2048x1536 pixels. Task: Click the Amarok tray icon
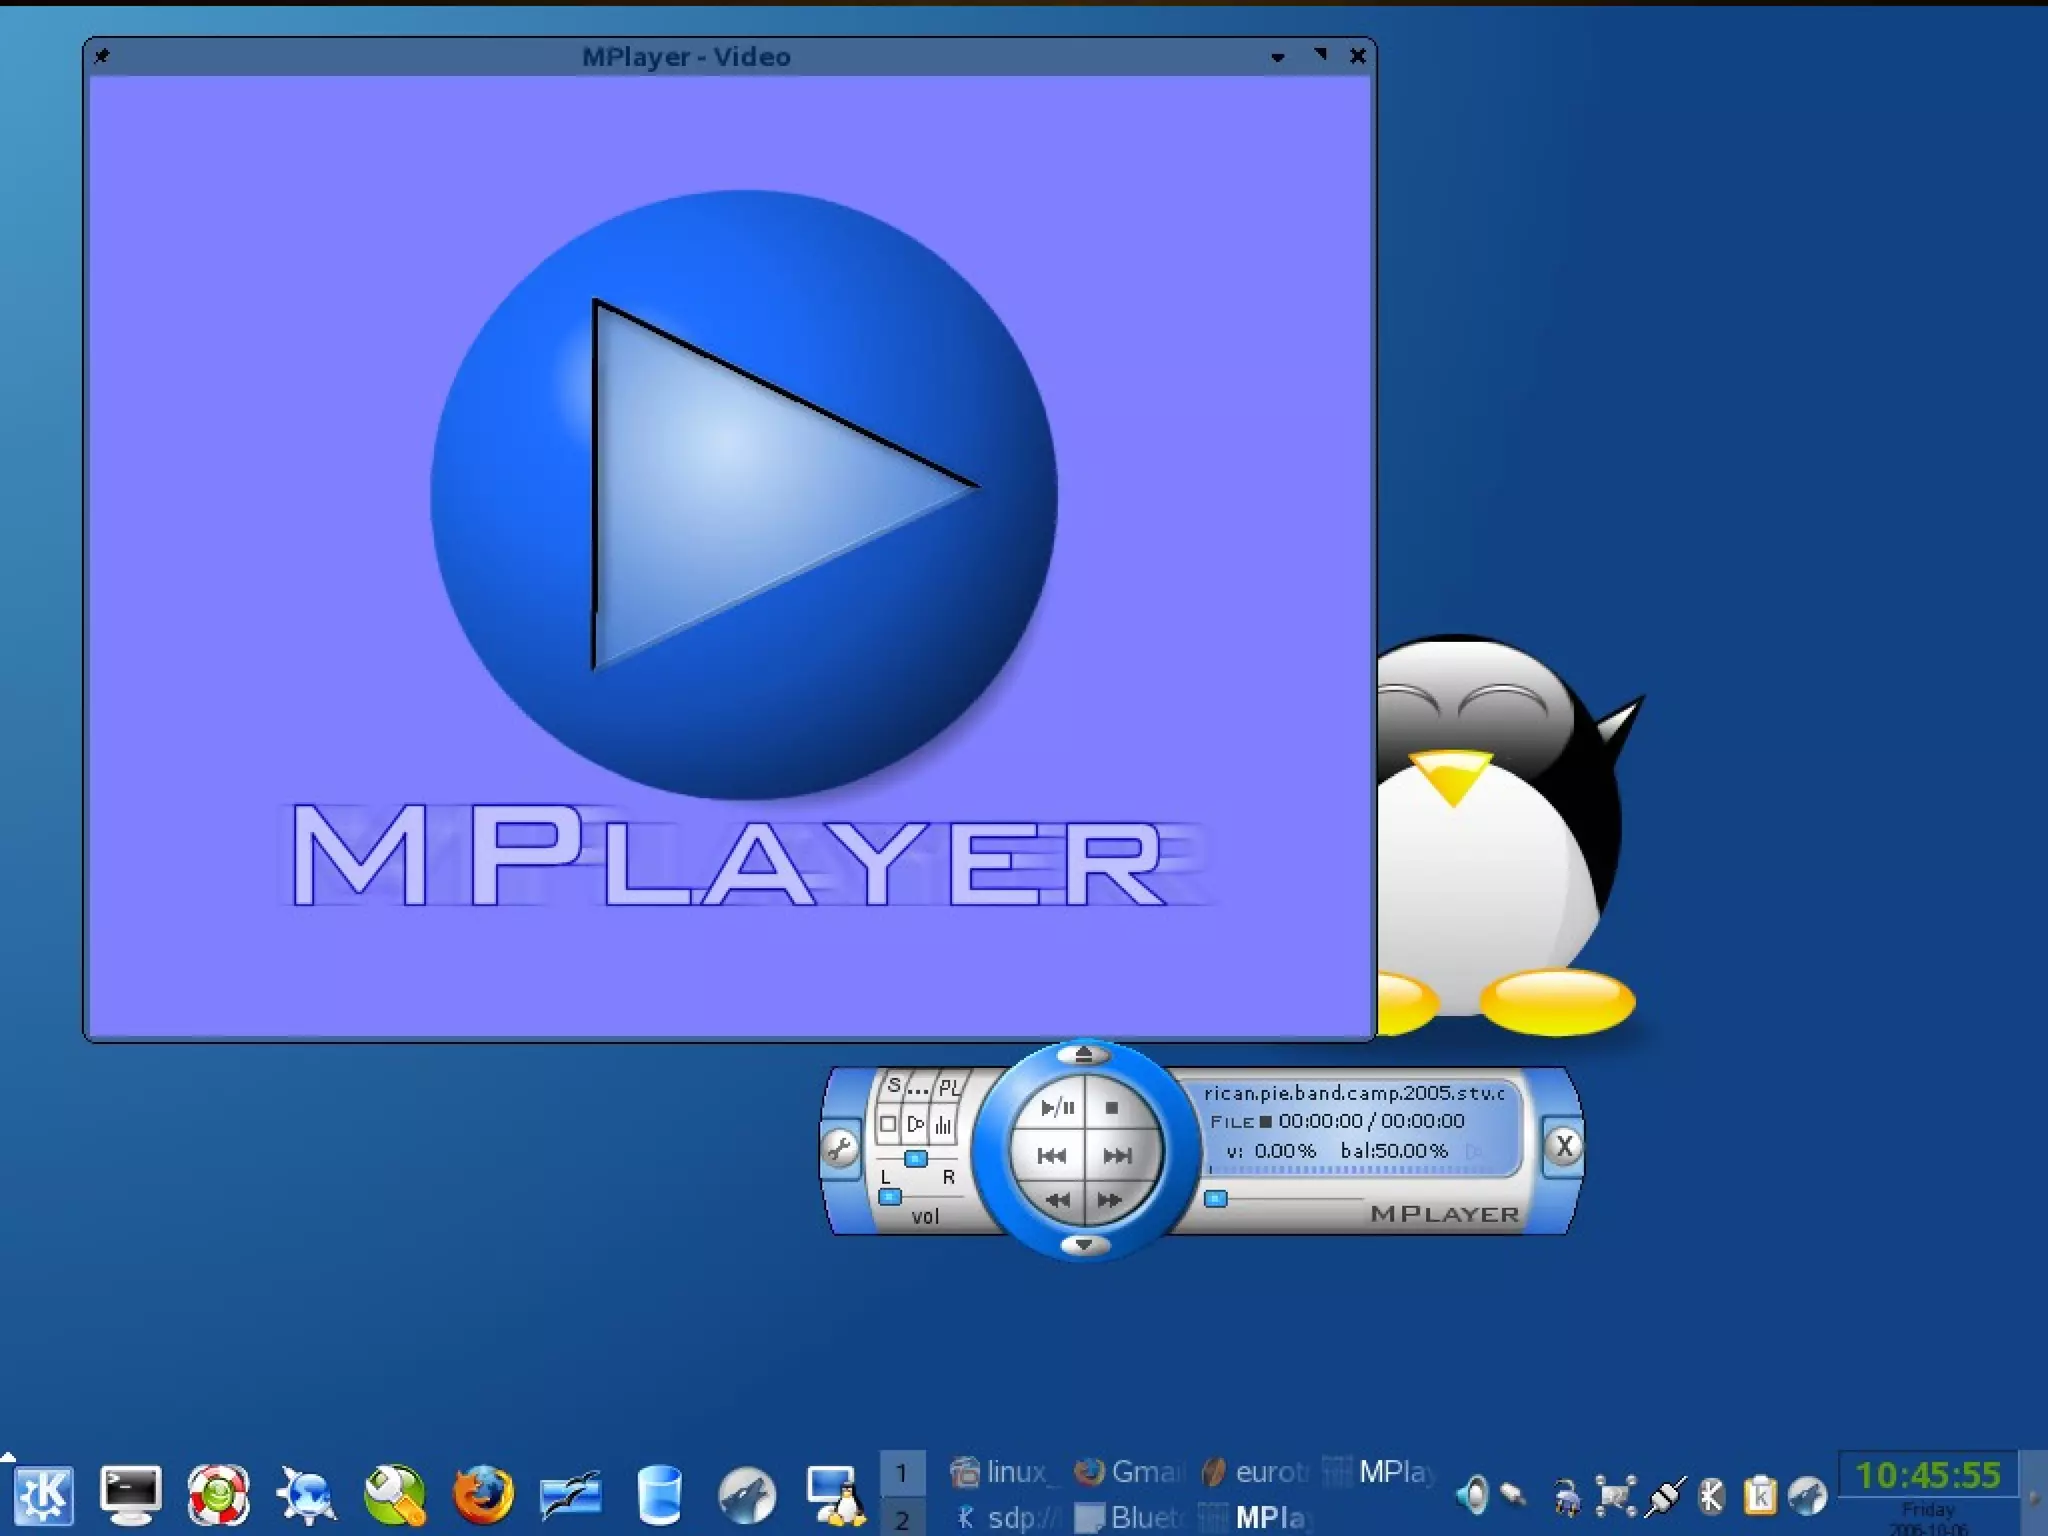point(1808,1495)
